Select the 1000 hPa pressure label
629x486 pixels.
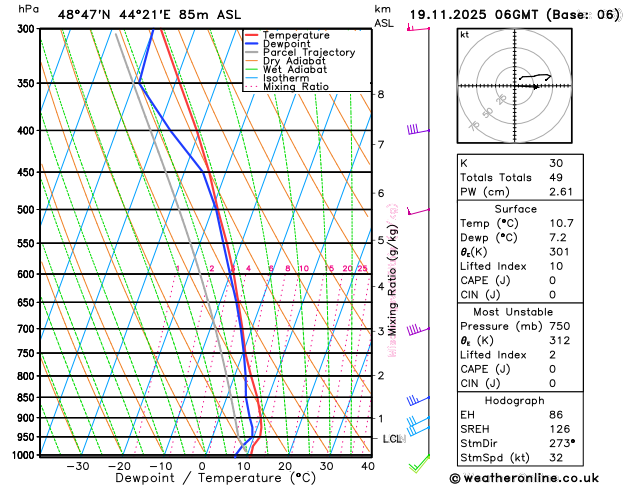(x=25, y=455)
